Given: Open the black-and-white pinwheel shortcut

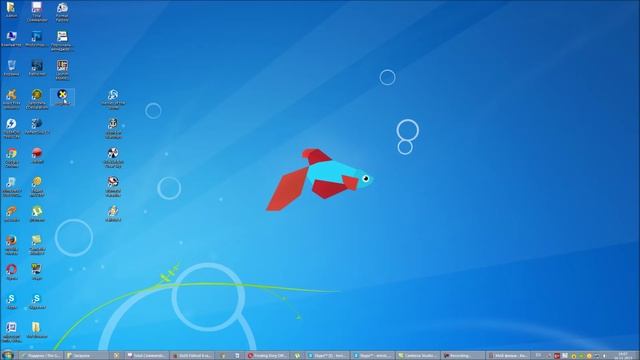Looking at the screenshot, I should pyautogui.click(x=113, y=158).
